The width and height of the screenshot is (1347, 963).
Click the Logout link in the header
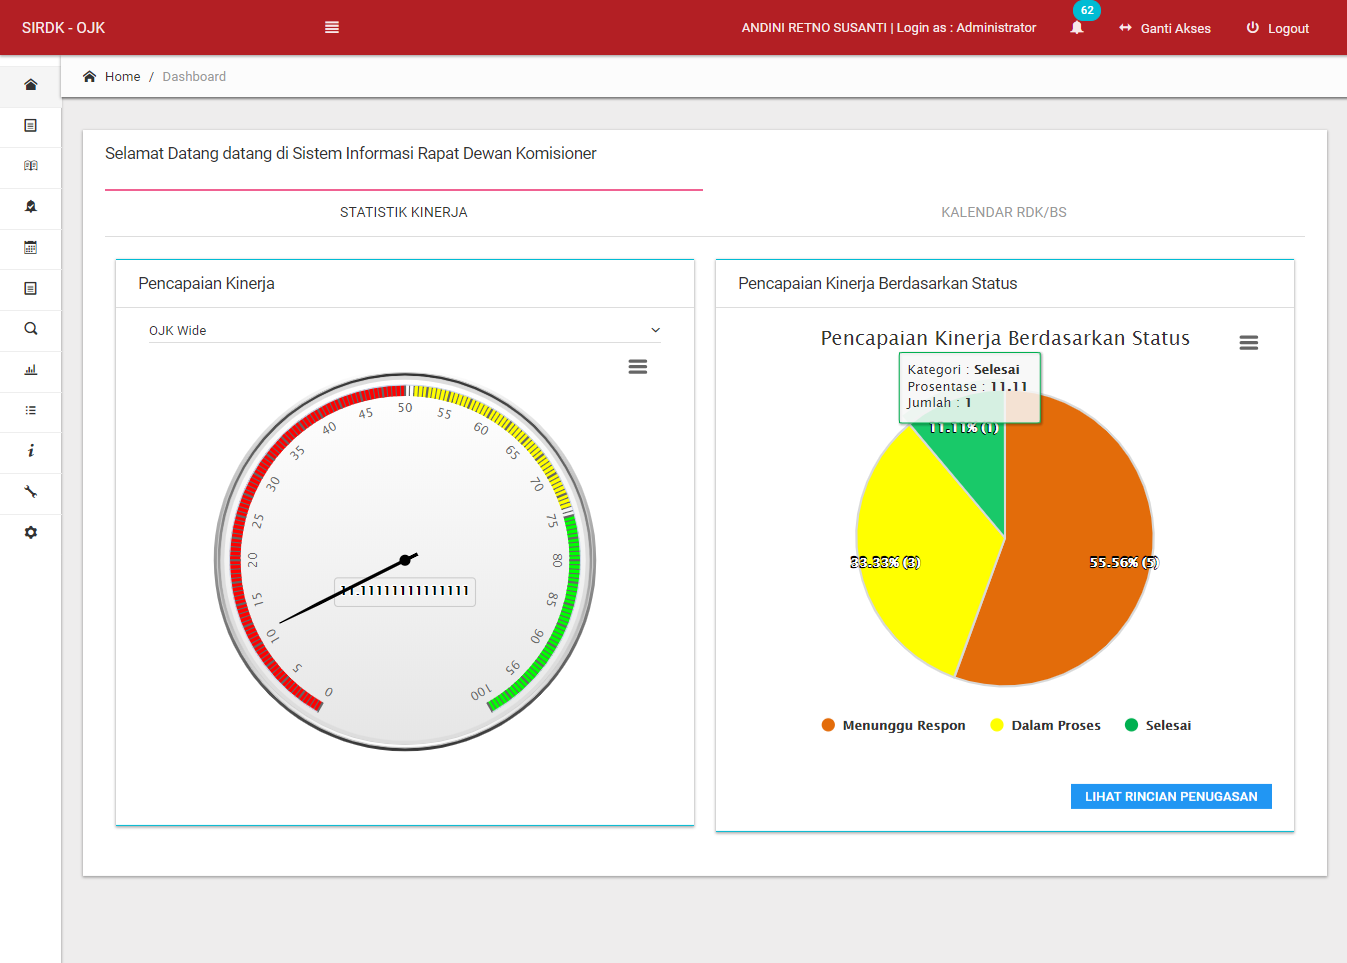1277,29
